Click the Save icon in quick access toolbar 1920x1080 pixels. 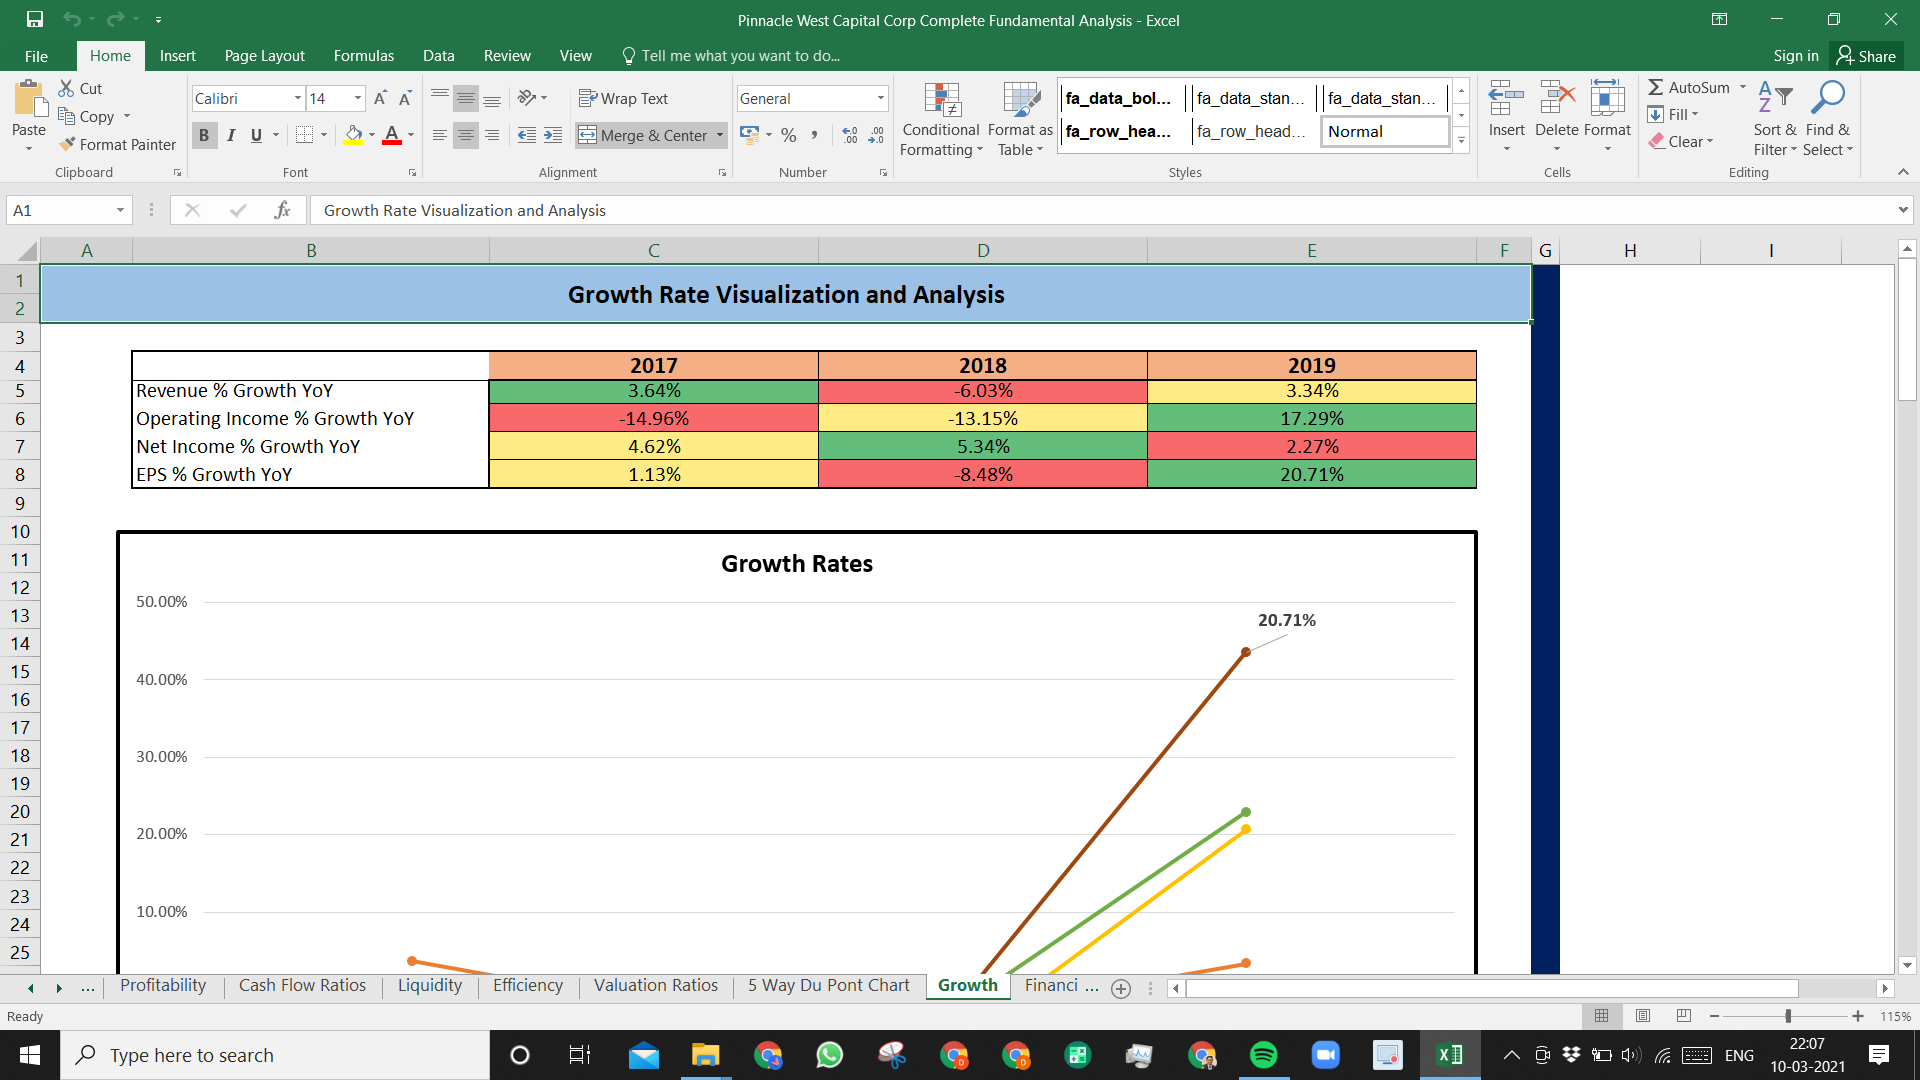pyautogui.click(x=35, y=19)
